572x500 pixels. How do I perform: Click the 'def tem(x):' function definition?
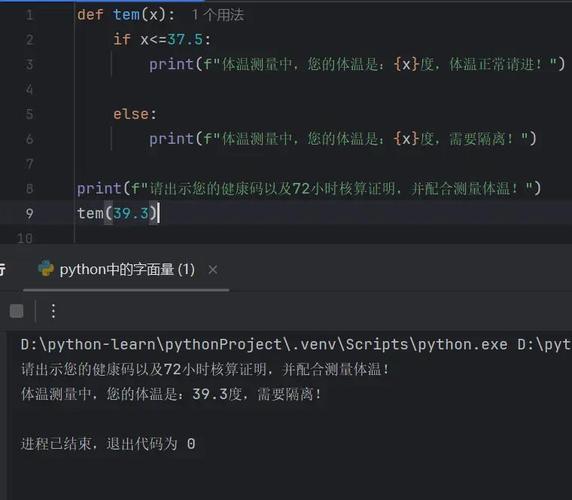pyautogui.click(x=126, y=15)
